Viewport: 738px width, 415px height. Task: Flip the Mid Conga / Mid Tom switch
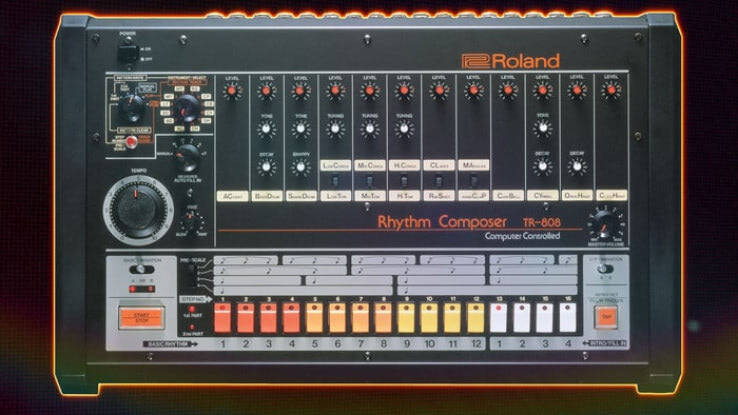[x=370, y=181]
